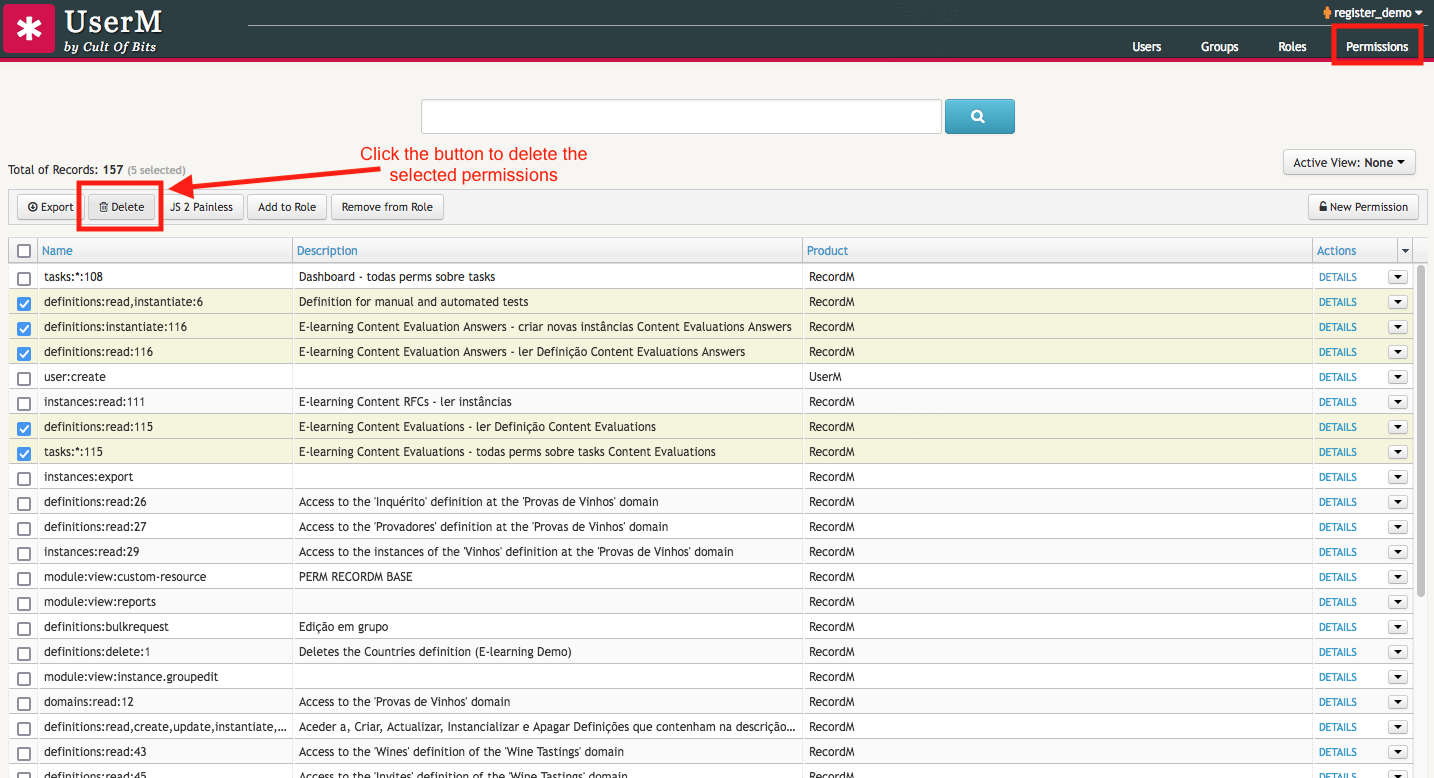
Task: Click the New Permission button
Action: 1363,207
